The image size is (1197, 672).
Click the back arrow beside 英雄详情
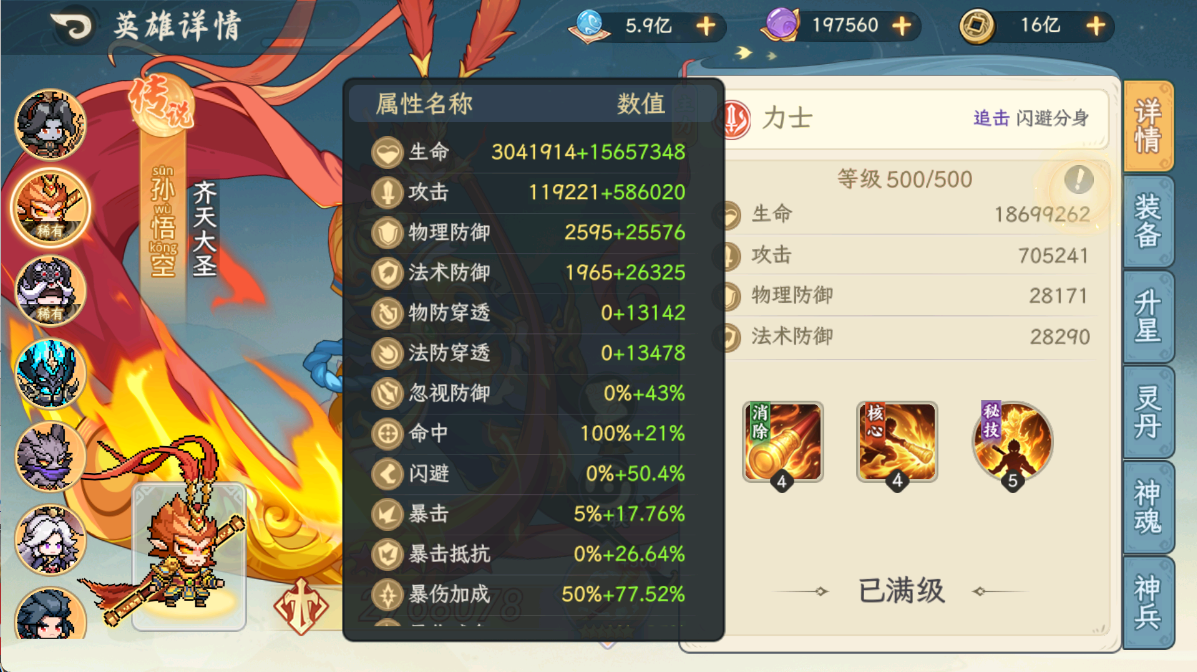tap(72, 26)
